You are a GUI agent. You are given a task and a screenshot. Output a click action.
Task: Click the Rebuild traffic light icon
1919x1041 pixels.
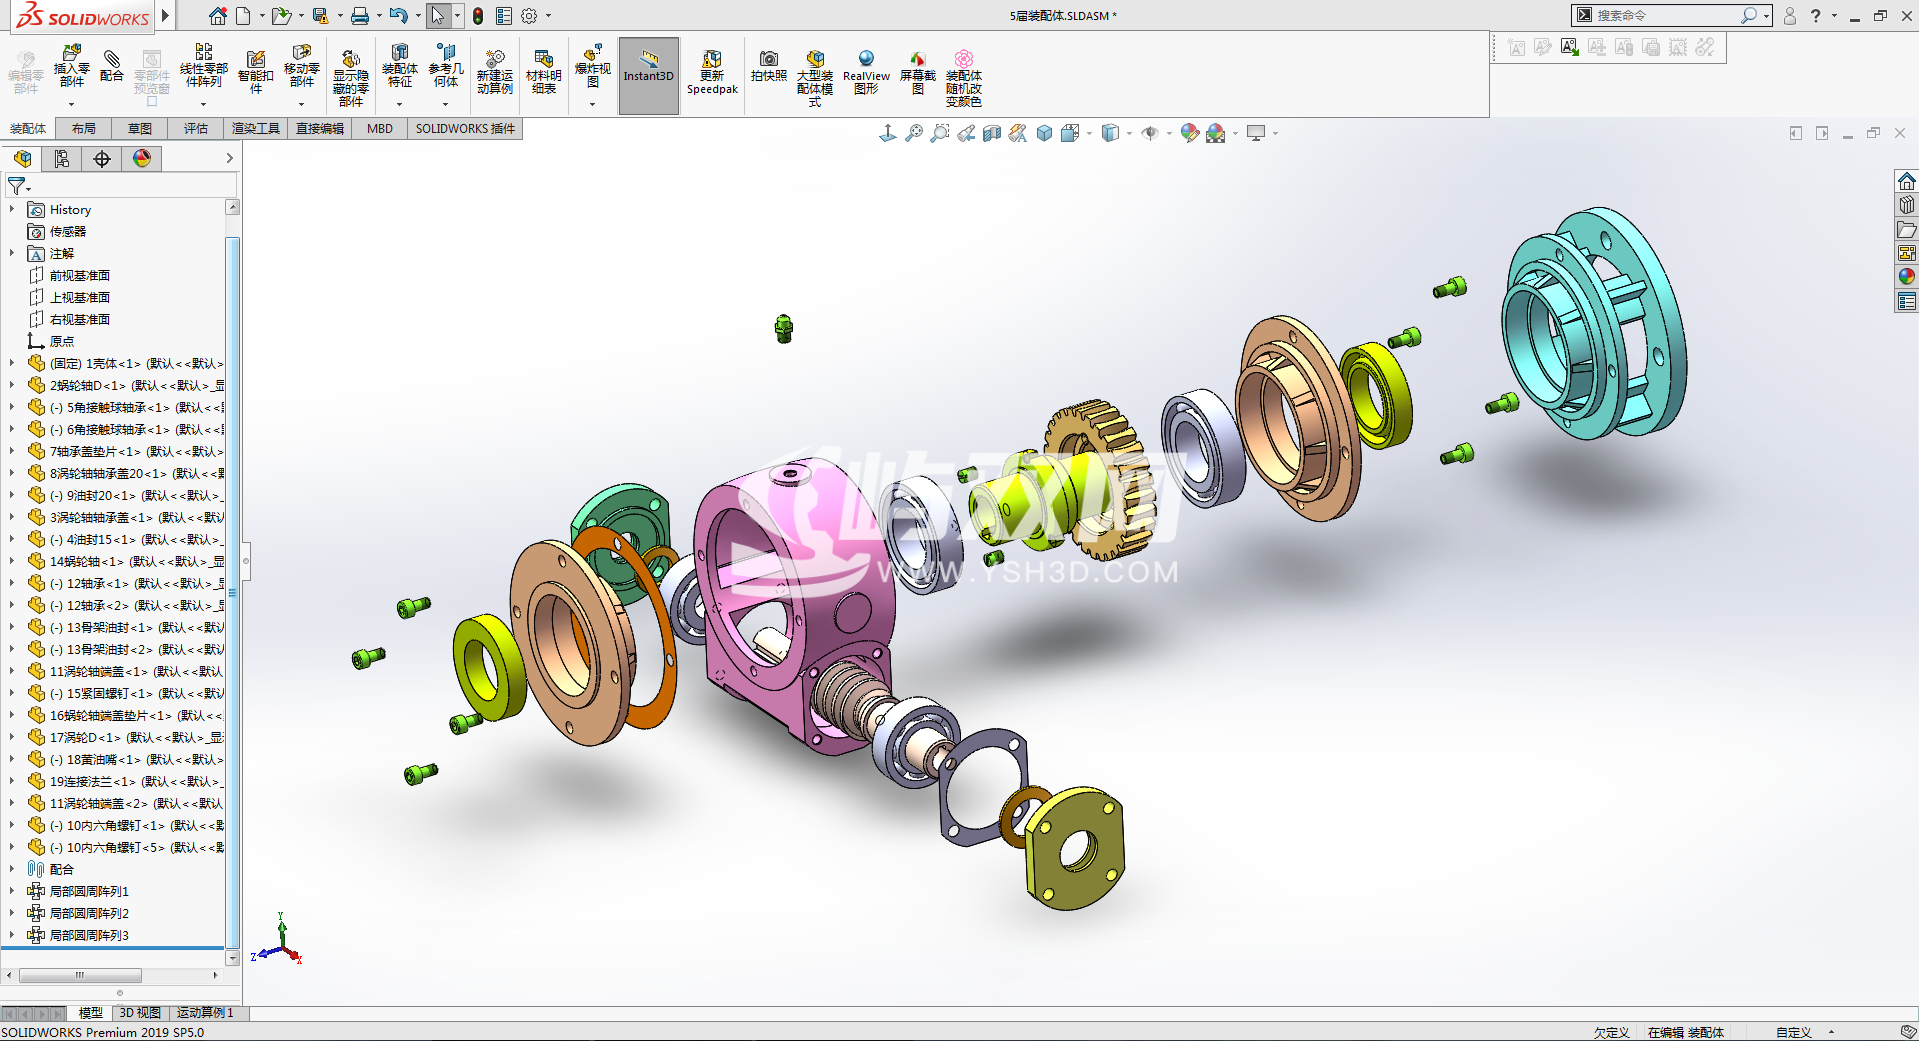(478, 16)
